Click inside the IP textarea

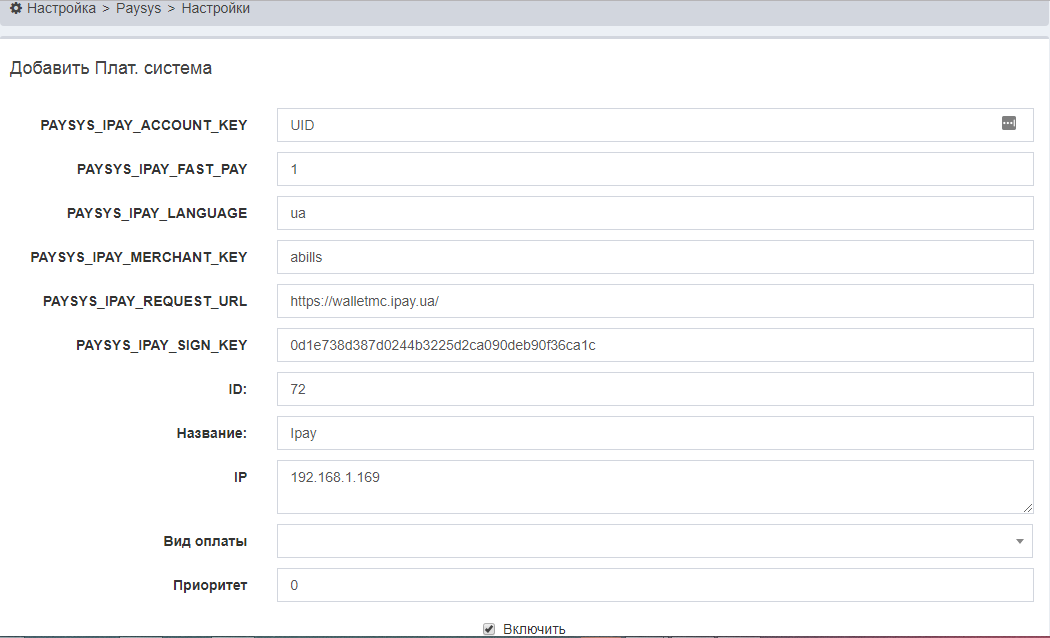click(x=655, y=487)
